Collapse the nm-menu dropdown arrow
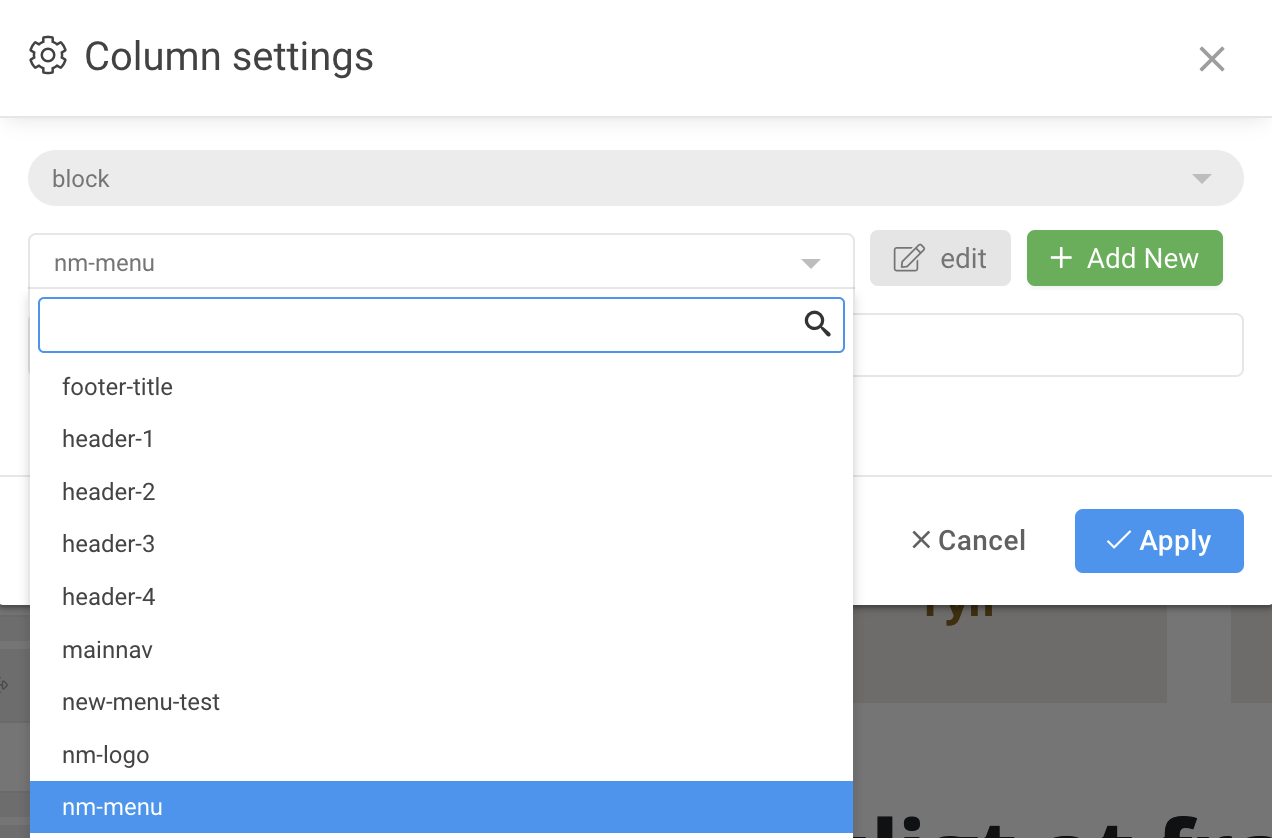 (x=811, y=264)
